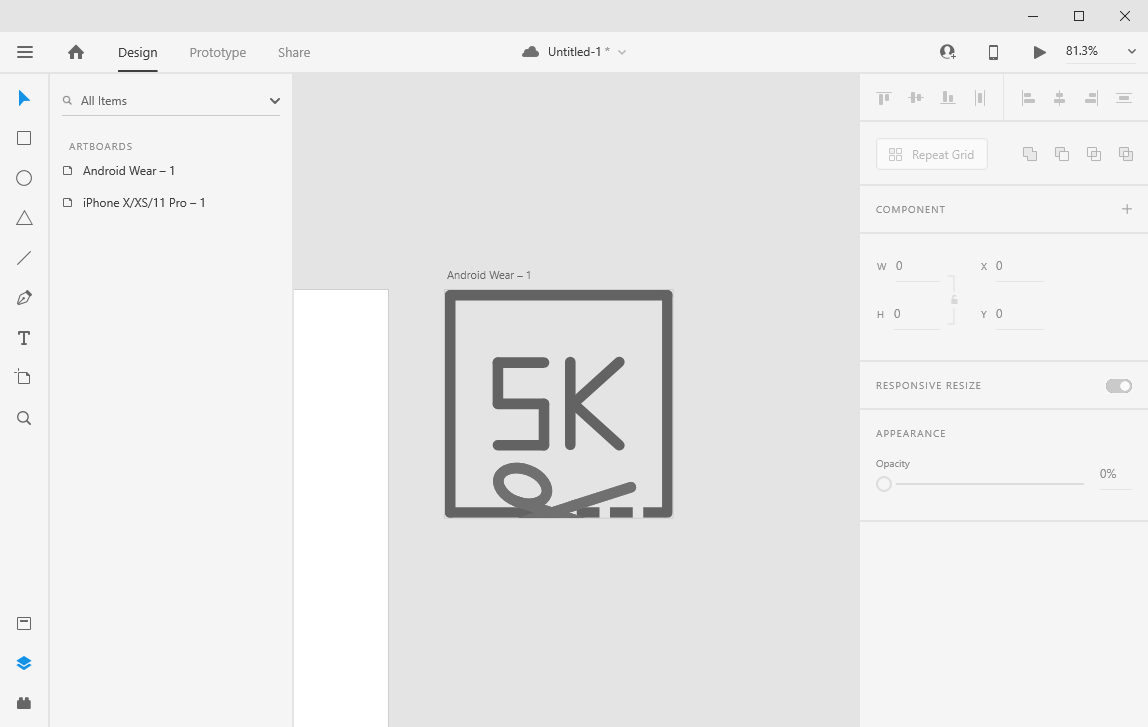Image resolution: width=1148 pixels, height=727 pixels.
Task: Open the mobile device preview icon
Action: (994, 52)
